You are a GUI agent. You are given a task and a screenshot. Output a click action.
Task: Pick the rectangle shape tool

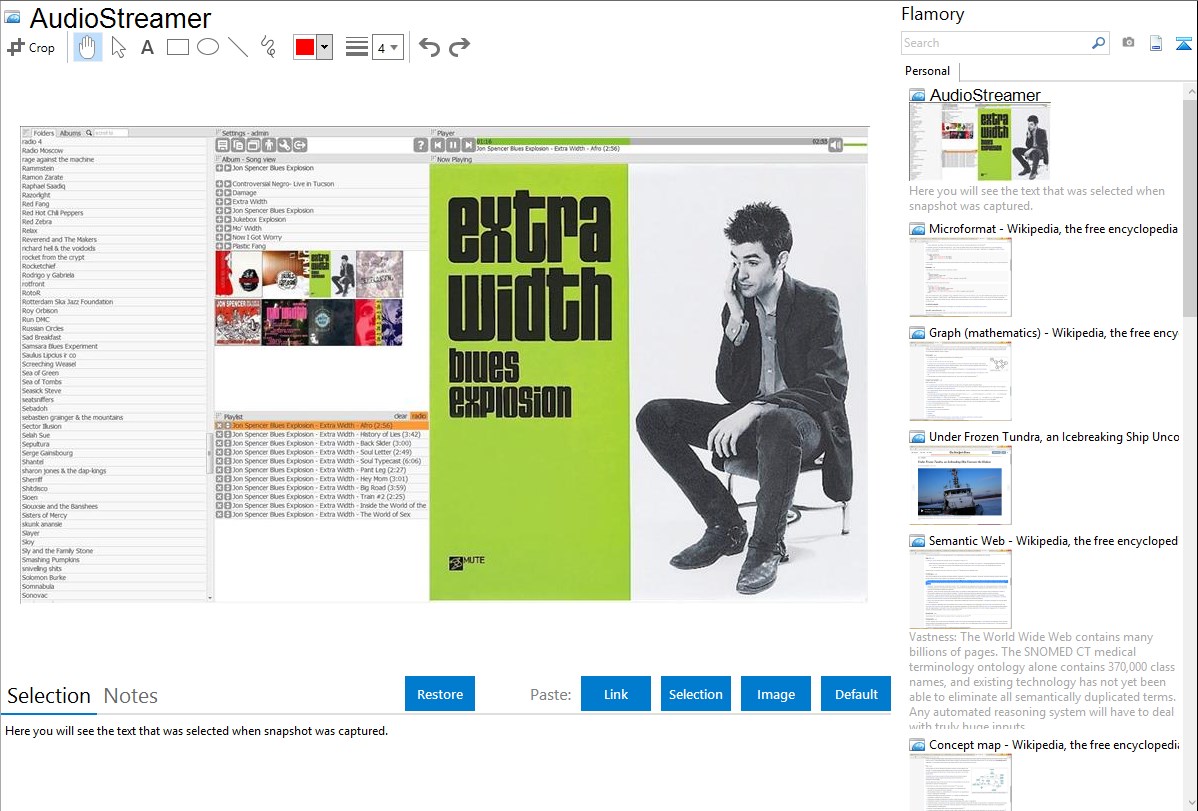(177, 47)
